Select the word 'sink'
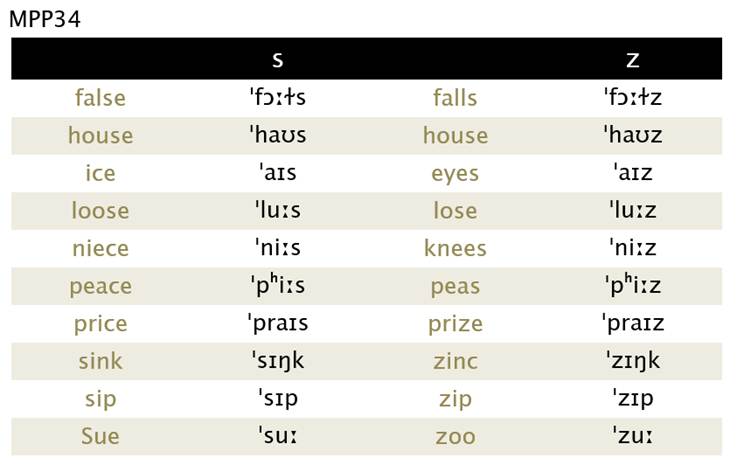 (100, 361)
